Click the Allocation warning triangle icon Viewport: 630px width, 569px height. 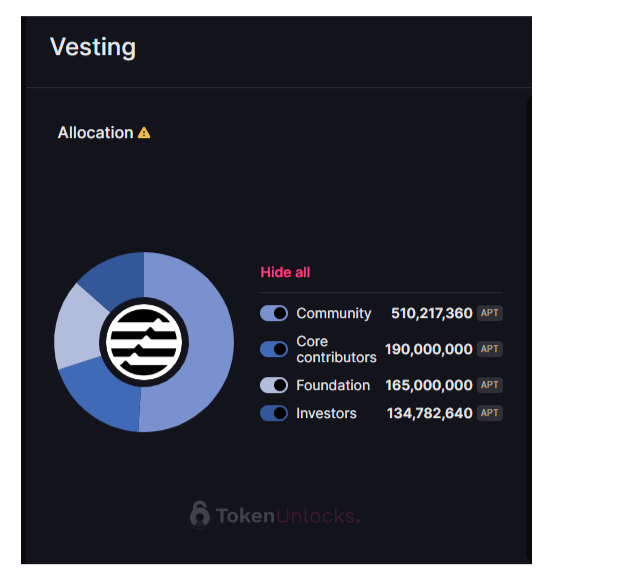click(x=144, y=133)
